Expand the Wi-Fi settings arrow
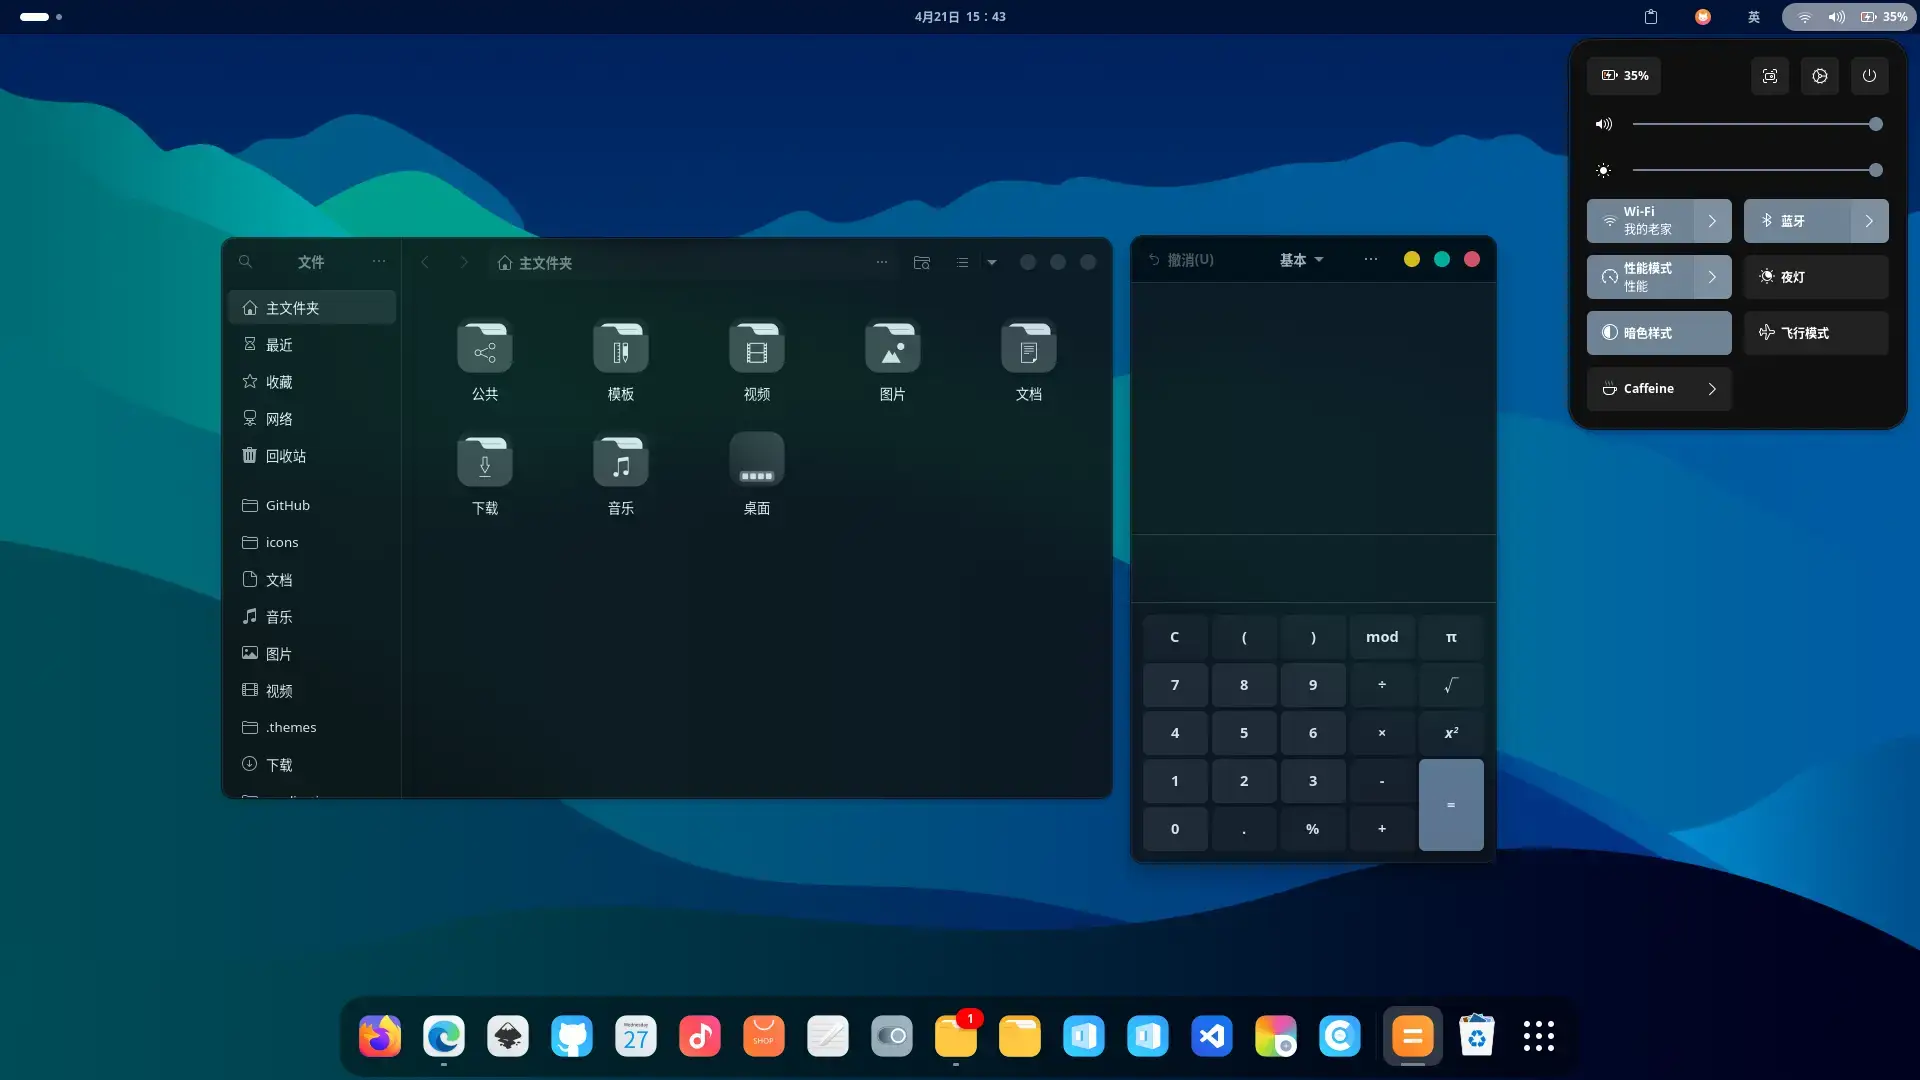This screenshot has width=1920, height=1080. pyautogui.click(x=1713, y=221)
